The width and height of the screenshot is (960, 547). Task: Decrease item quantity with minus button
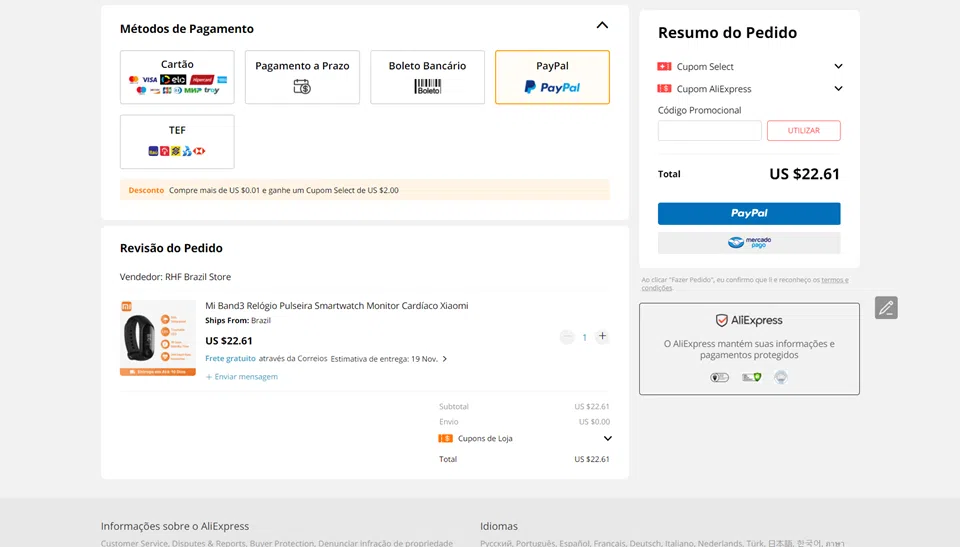[x=567, y=336]
